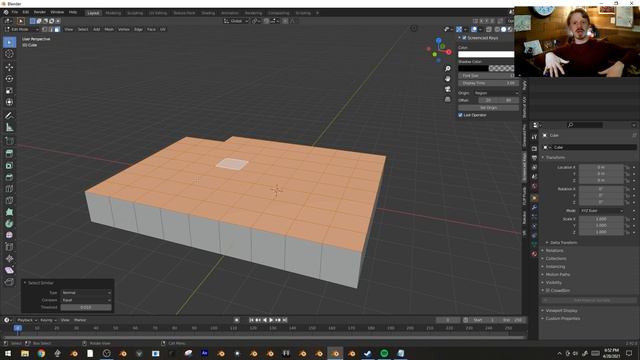Toggle Screencast Keys checkbox
This screenshot has height=360, width=640.
tap(464, 38)
